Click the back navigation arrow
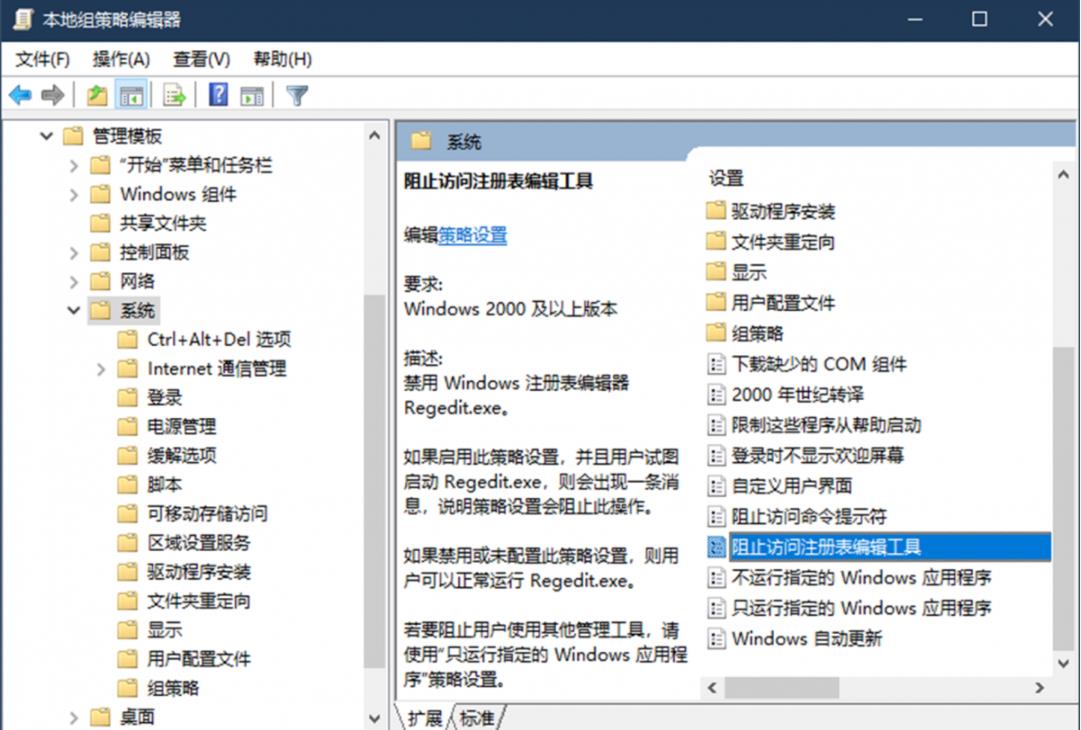Image resolution: width=1081 pixels, height=730 pixels. pos(20,94)
